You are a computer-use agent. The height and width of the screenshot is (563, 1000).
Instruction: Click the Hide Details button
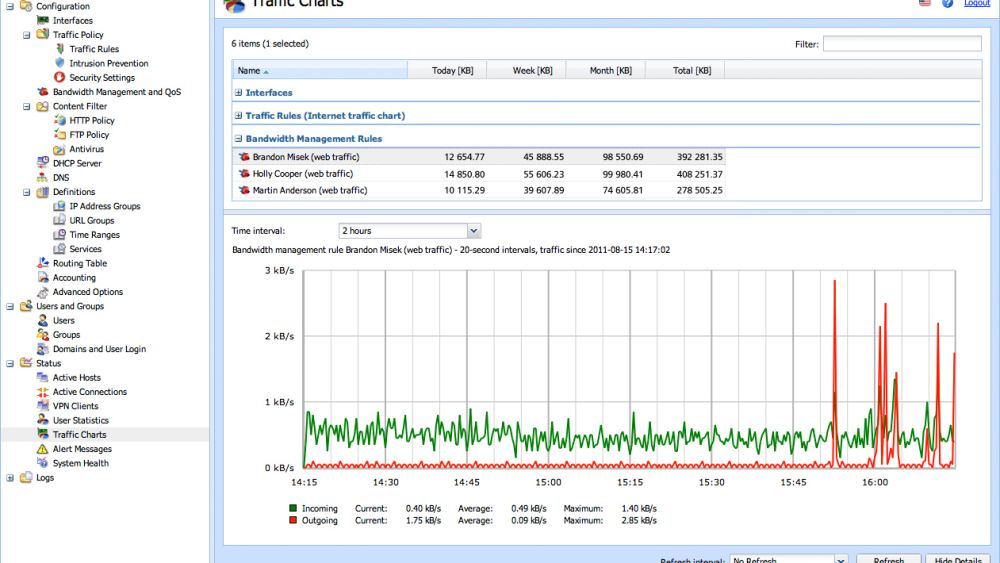coord(957,559)
